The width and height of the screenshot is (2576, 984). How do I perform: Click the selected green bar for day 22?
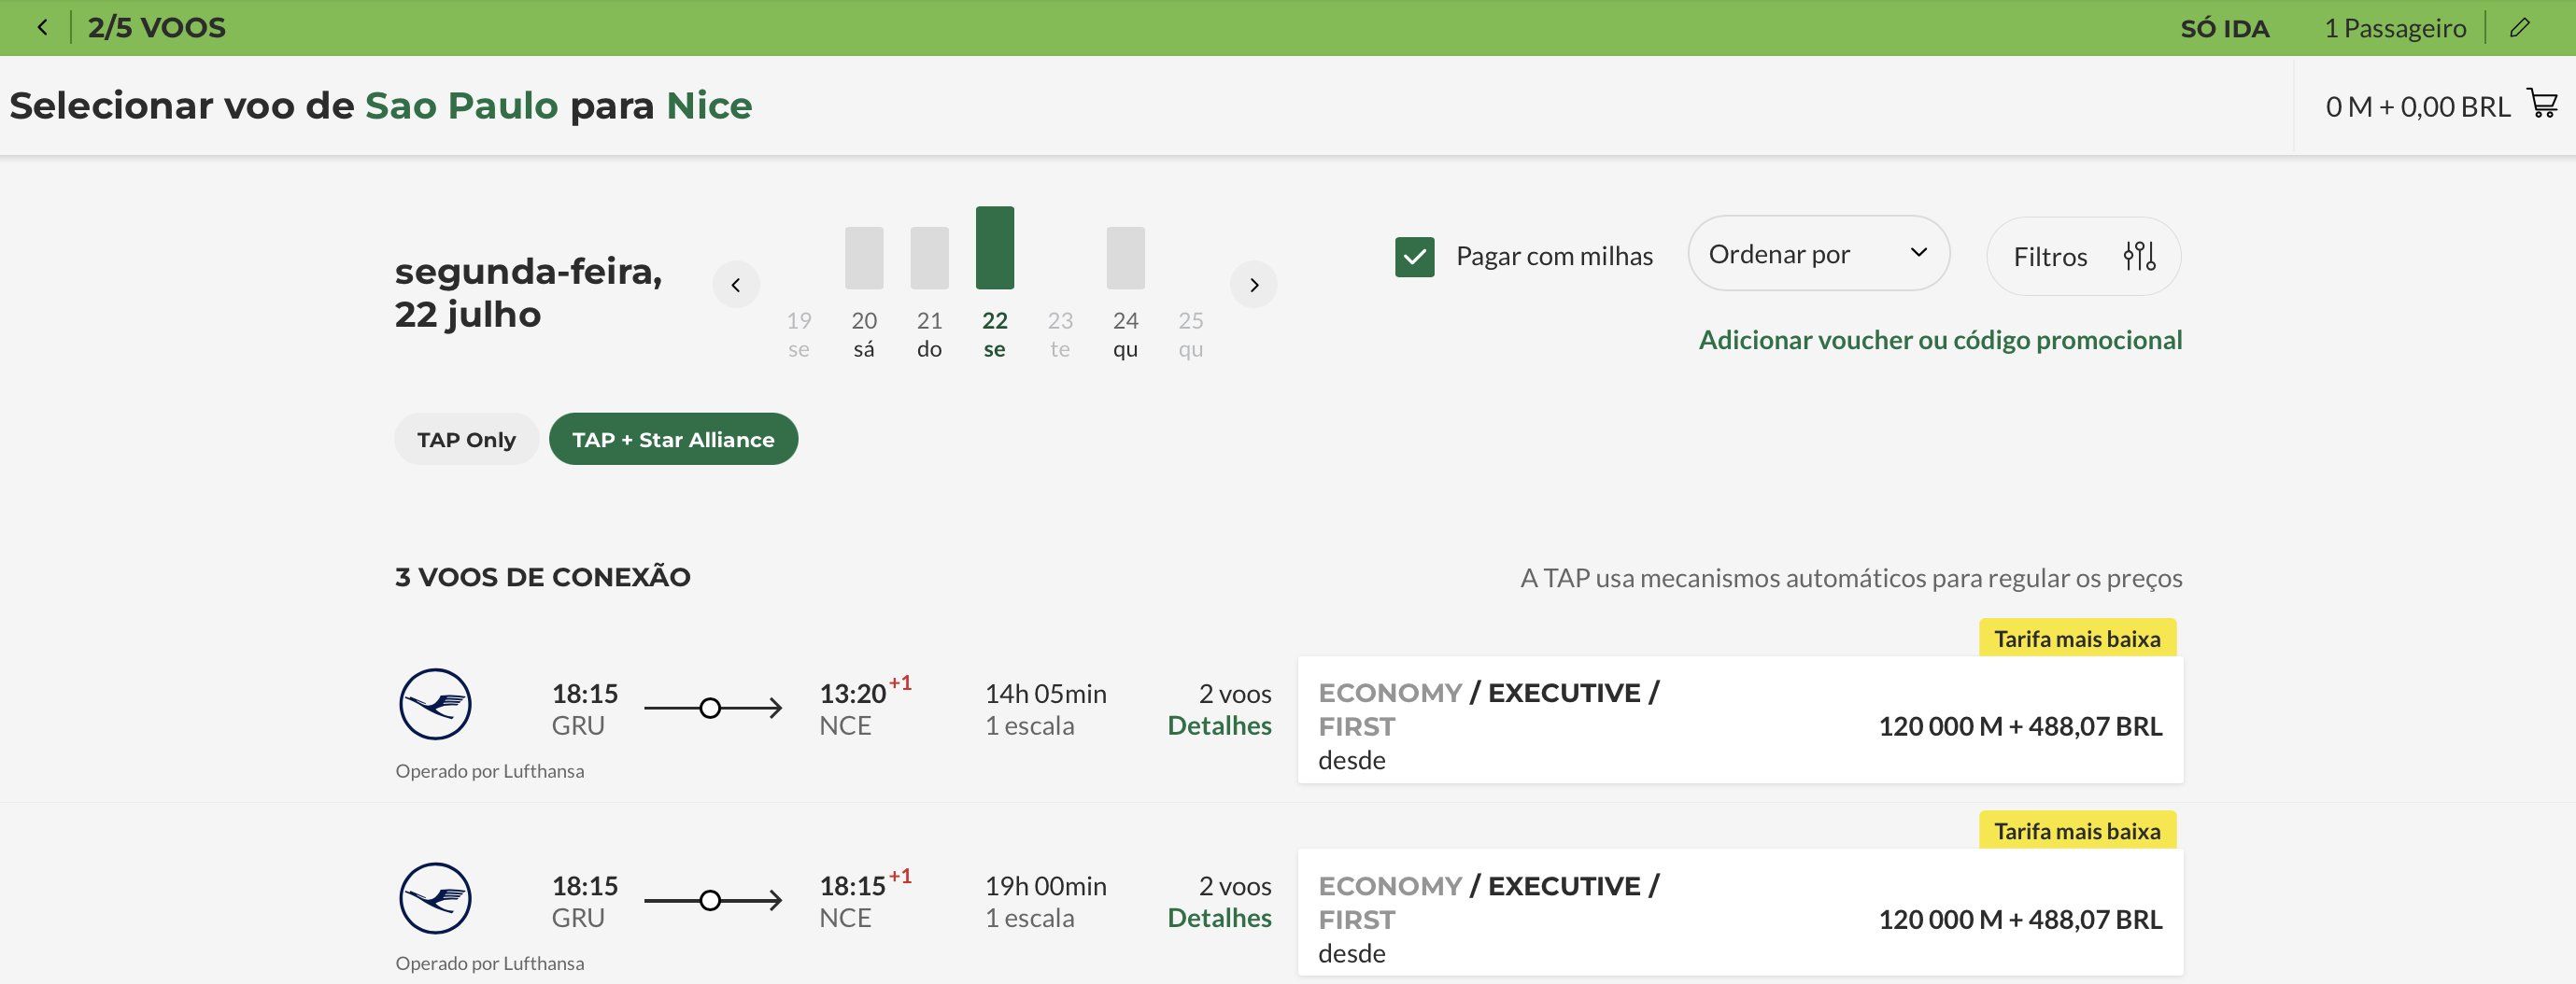point(995,248)
